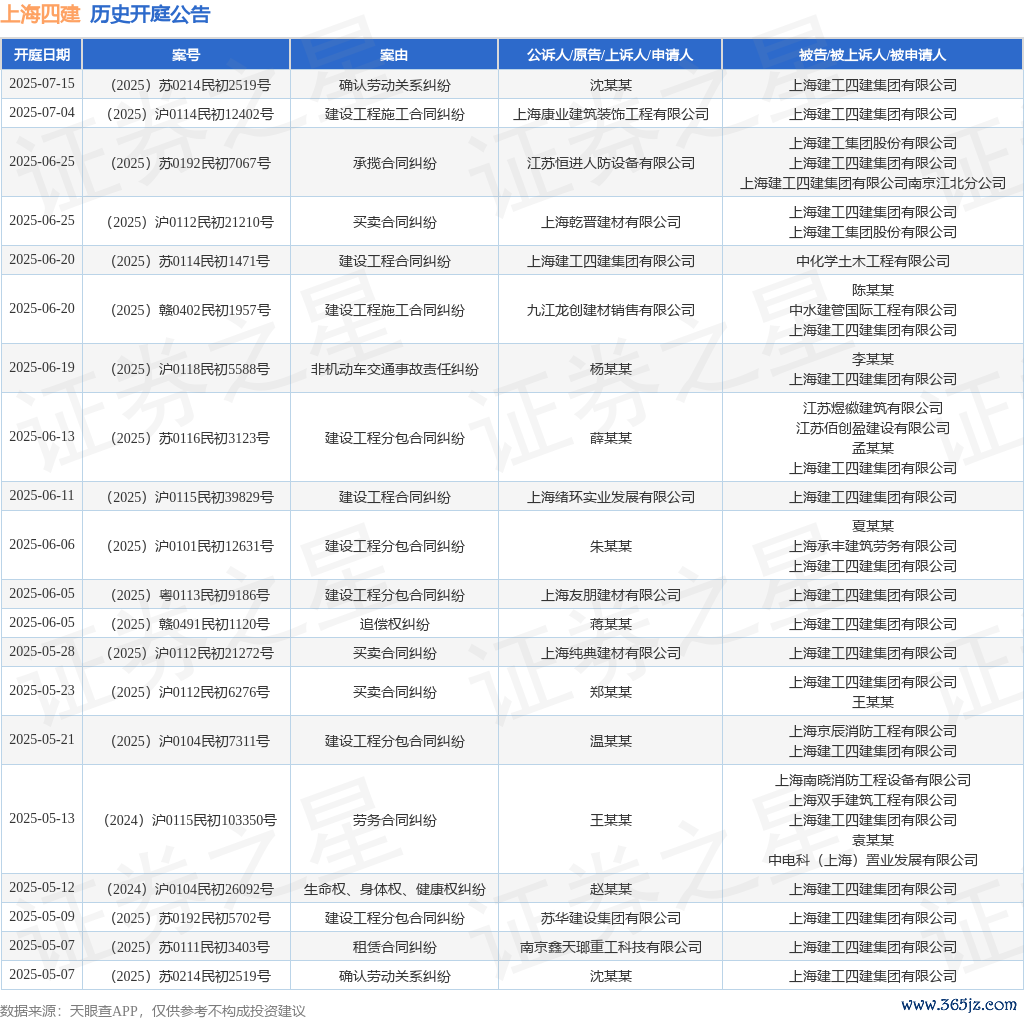The width and height of the screenshot is (1024, 1020).
Task: Click the date 2025-05-09
Action: click(x=42, y=916)
